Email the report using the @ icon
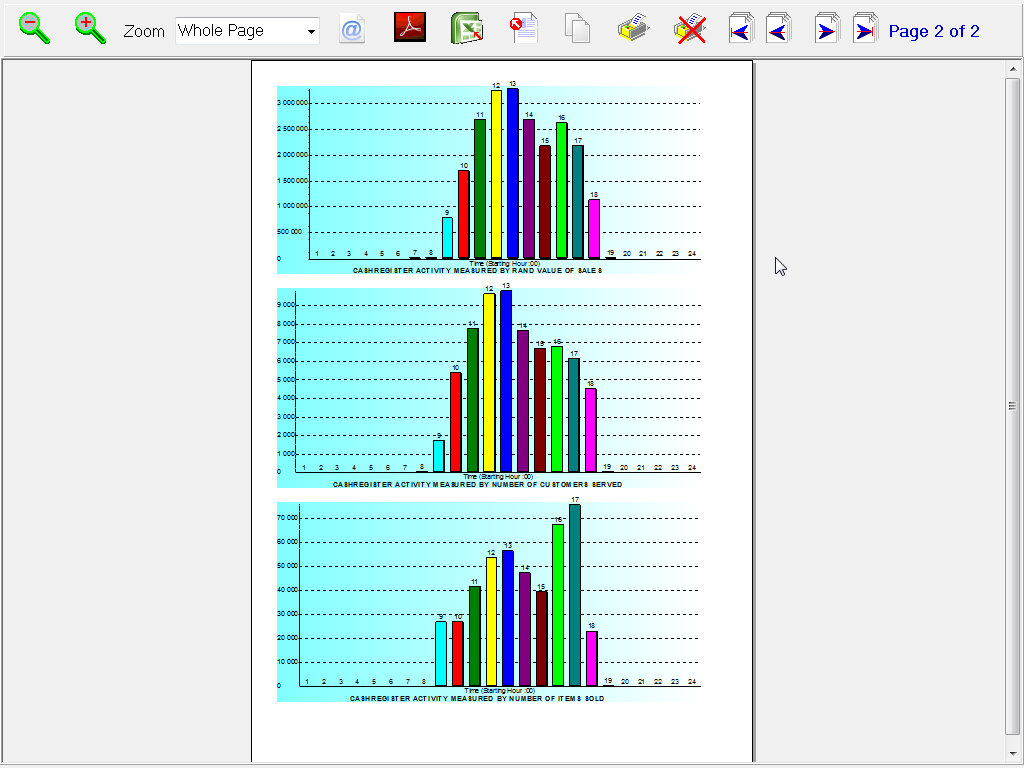The width and height of the screenshot is (1024, 768). click(x=352, y=30)
